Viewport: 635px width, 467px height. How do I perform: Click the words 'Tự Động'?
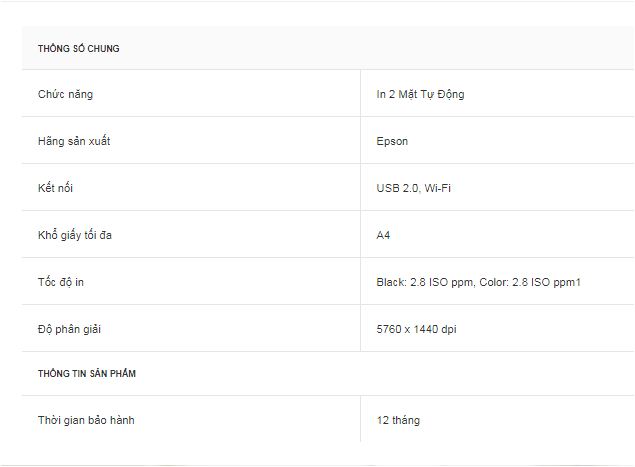[x=443, y=94]
